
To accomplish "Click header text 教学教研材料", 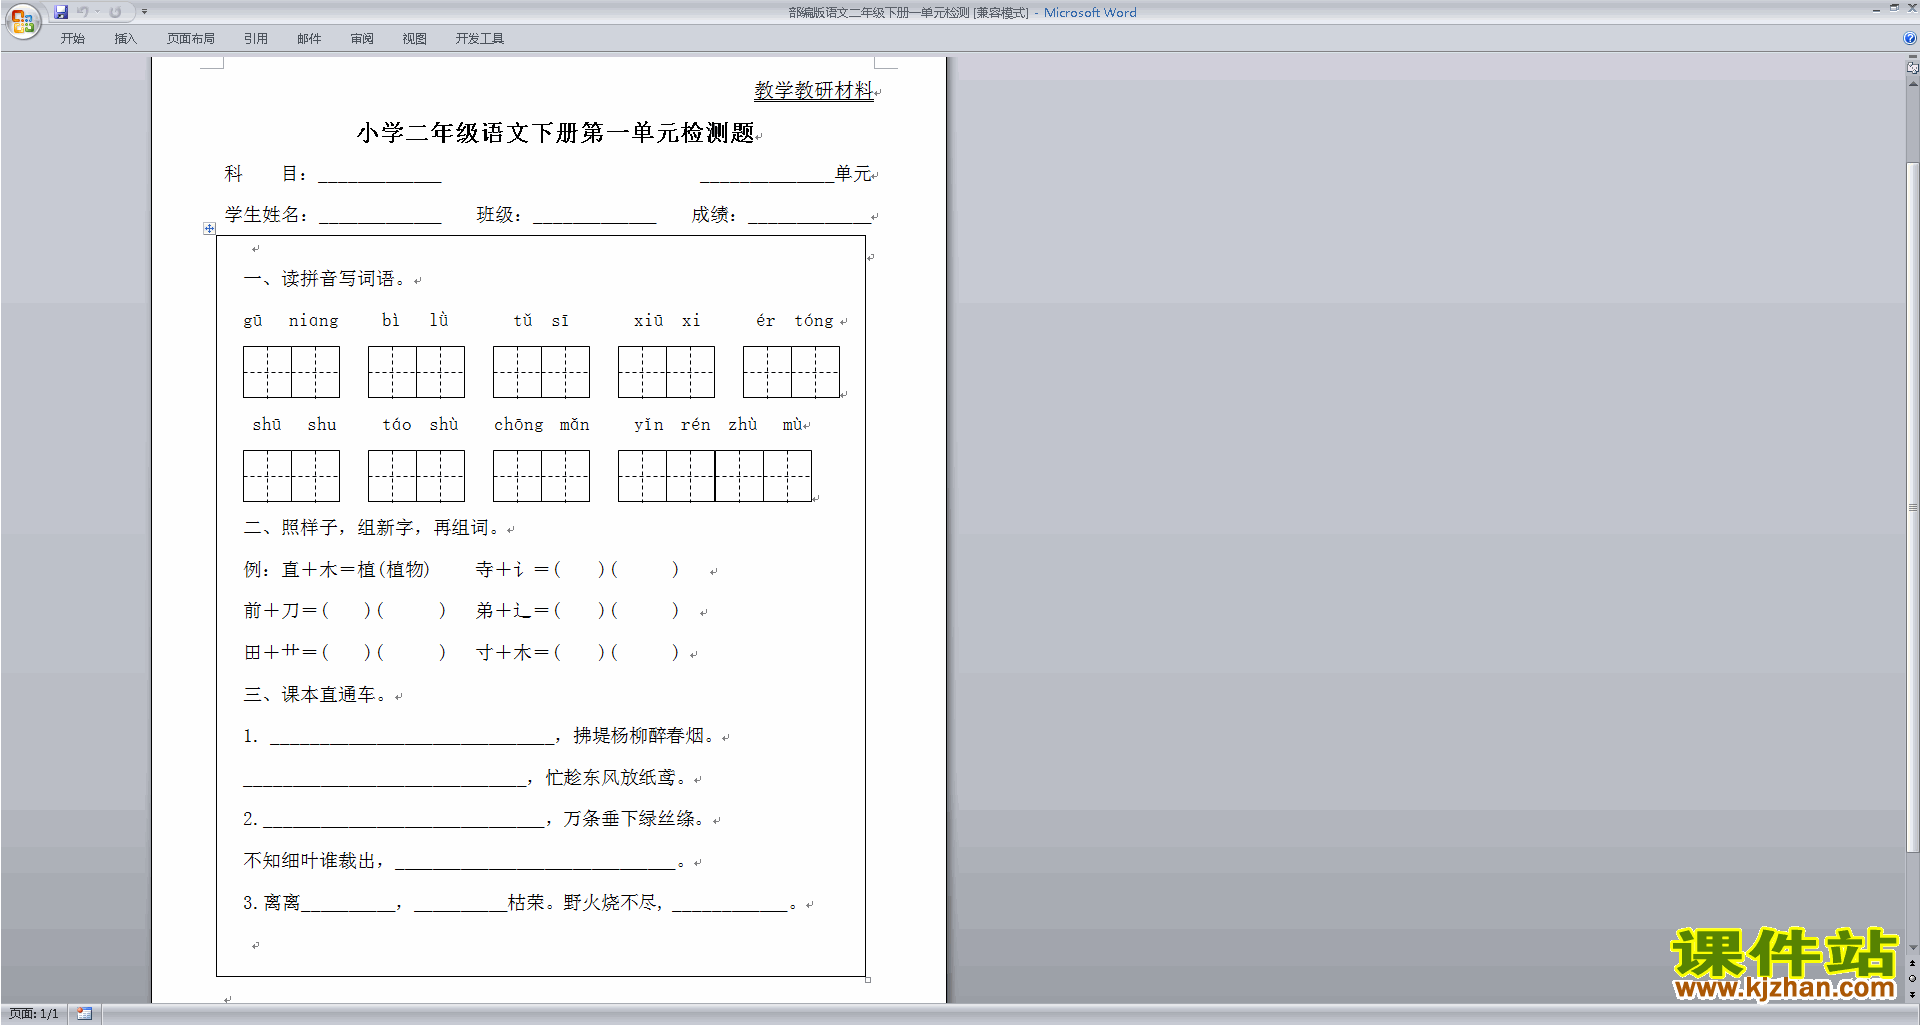I will tap(813, 91).
